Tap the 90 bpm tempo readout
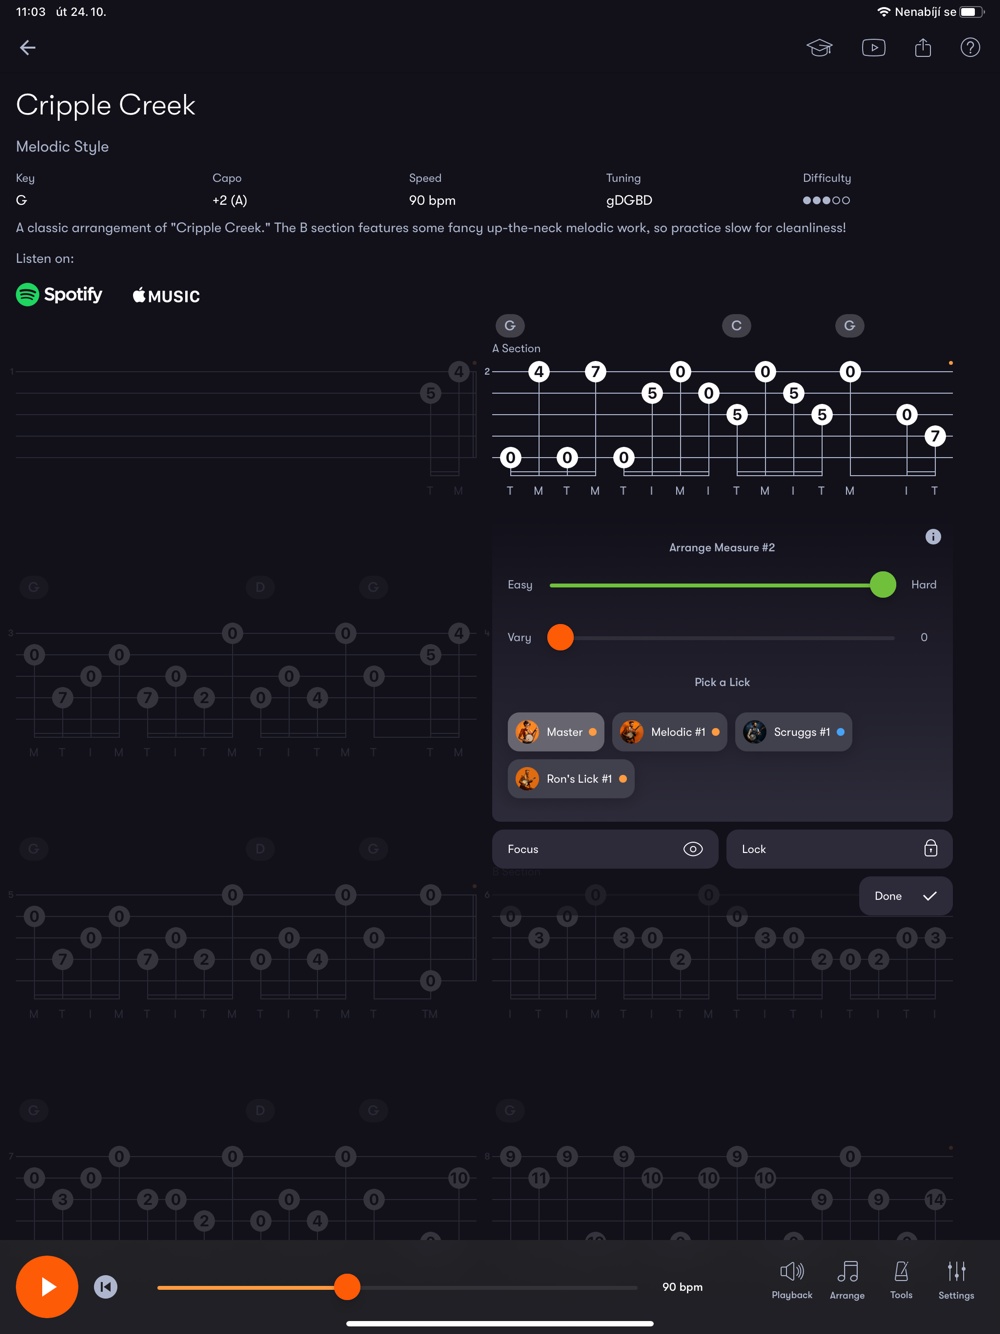This screenshot has width=1000, height=1334. click(x=683, y=1287)
